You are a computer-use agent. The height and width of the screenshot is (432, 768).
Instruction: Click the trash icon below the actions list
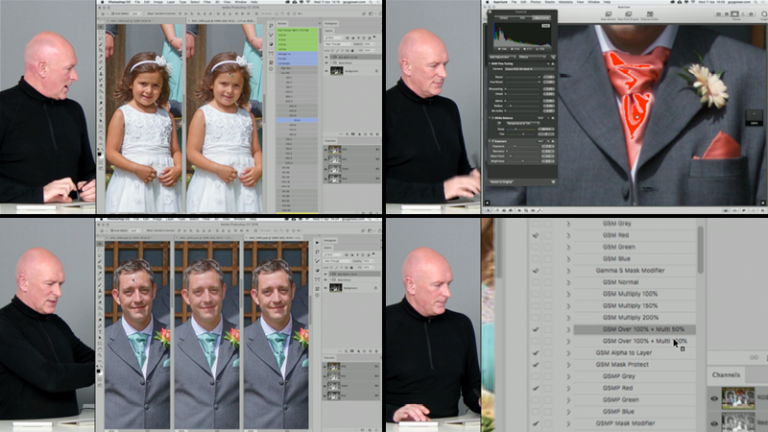pos(682,347)
